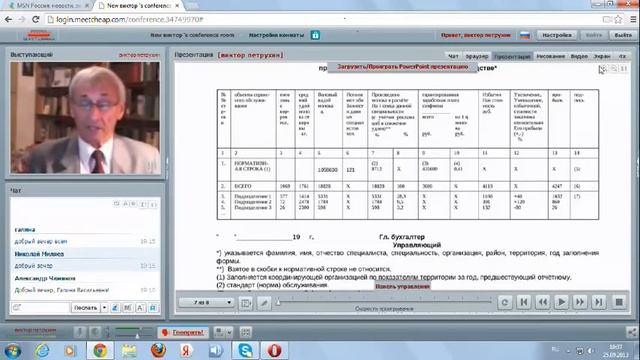Viewport: 640px width, 360px height.
Task: Select chat sender Николай Миляев
Action: pos(39,254)
